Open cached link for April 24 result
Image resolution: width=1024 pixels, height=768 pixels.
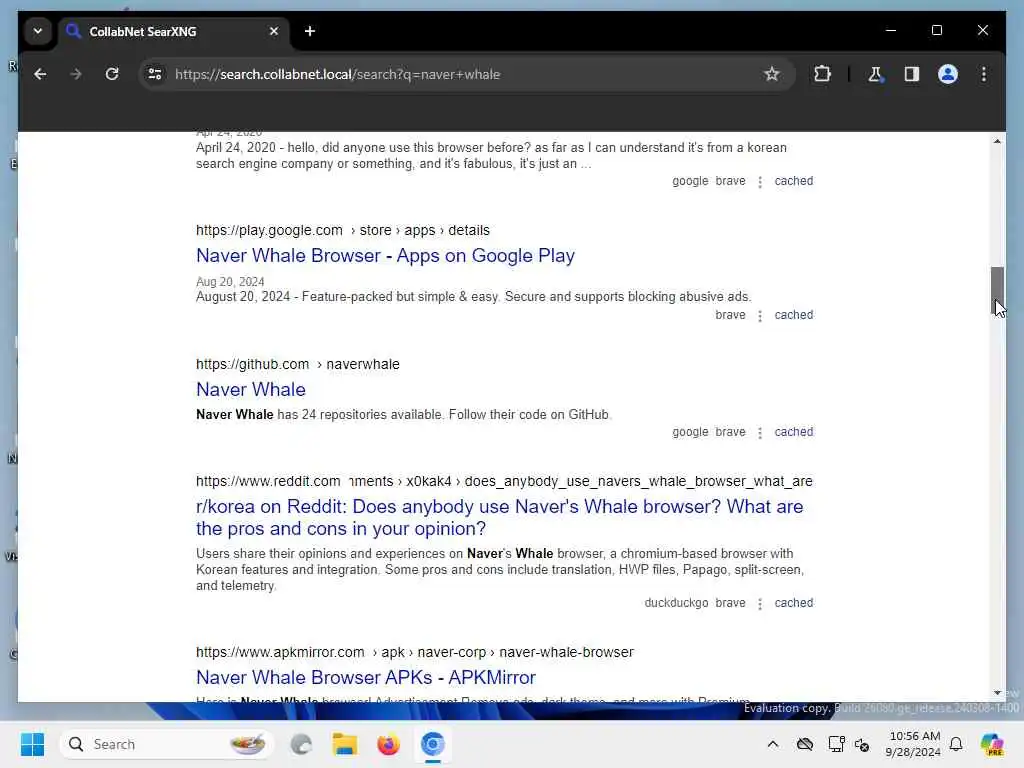[793, 181]
